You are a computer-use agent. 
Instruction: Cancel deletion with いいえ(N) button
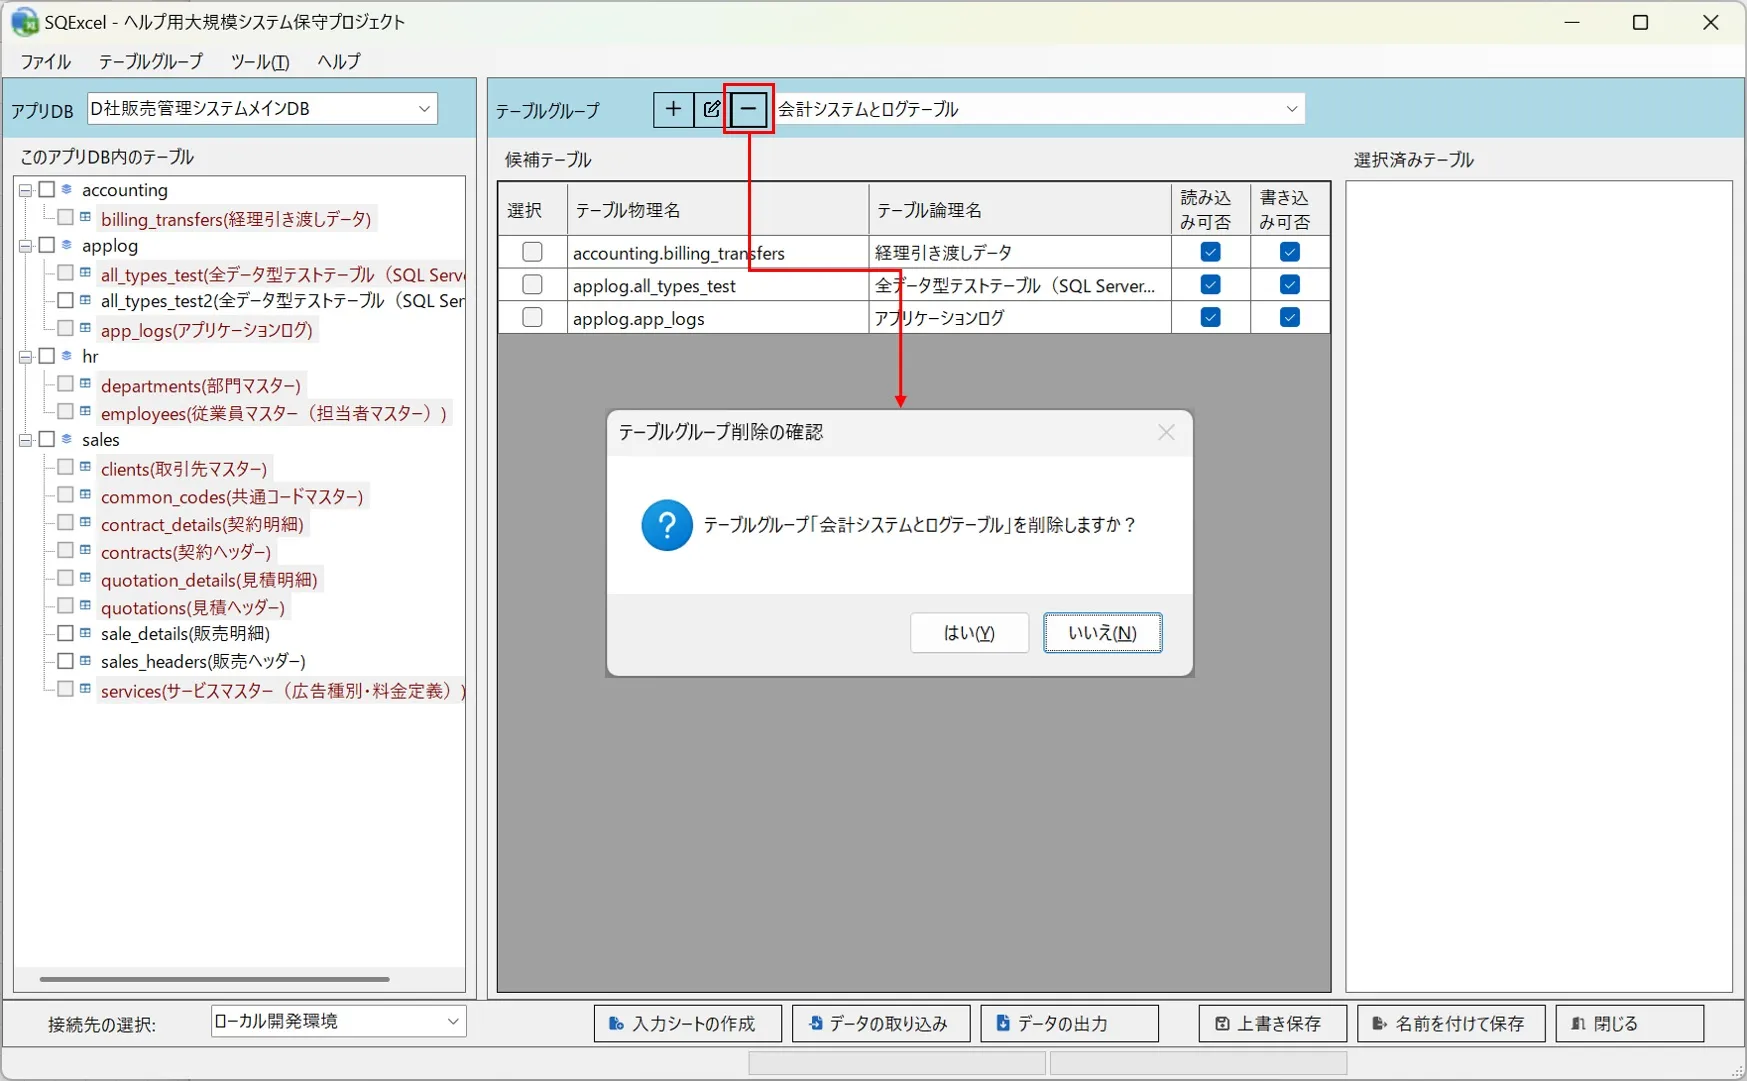tap(1103, 633)
